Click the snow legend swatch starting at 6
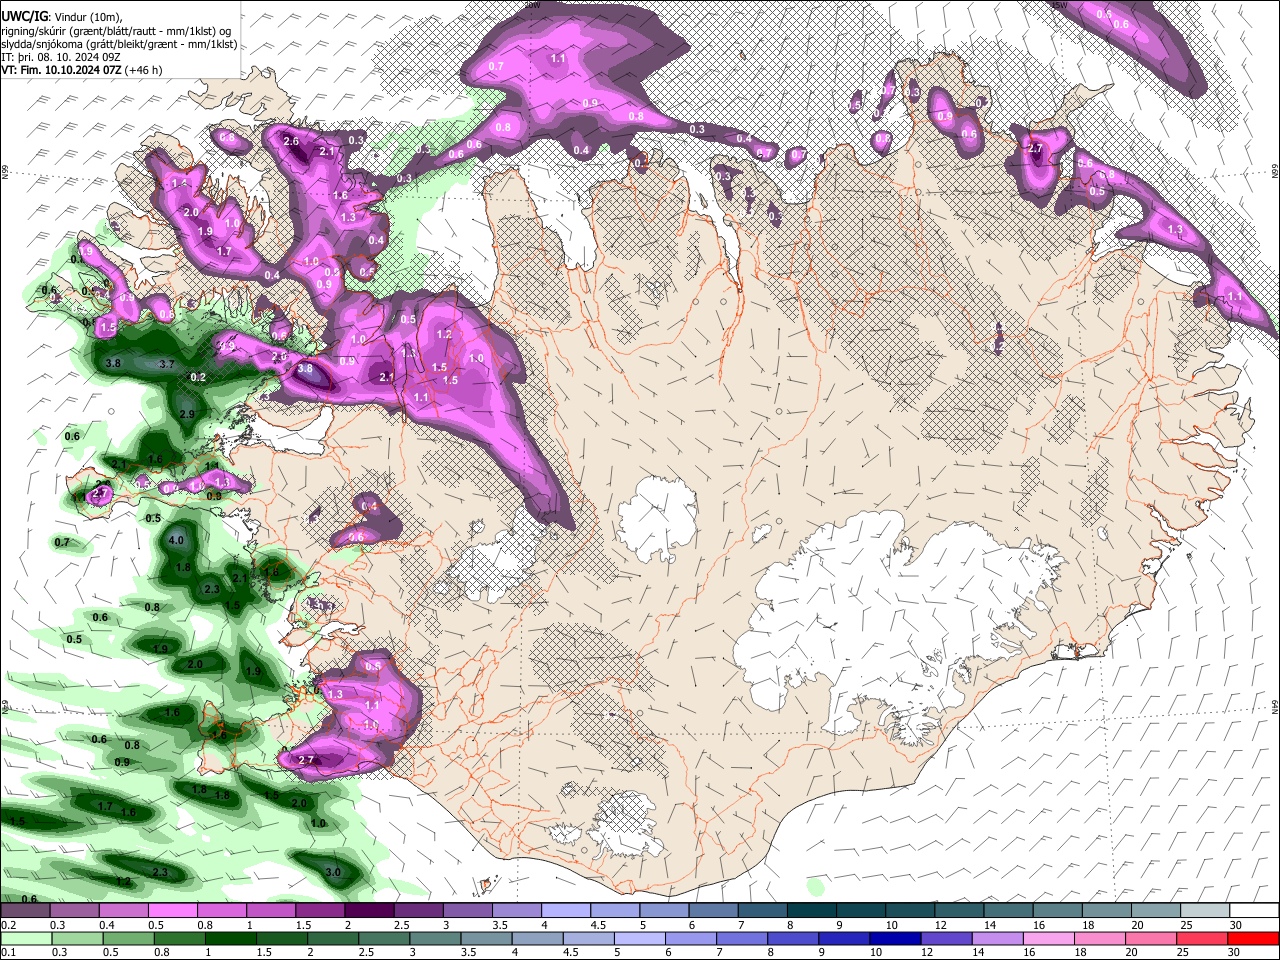 click(711, 911)
